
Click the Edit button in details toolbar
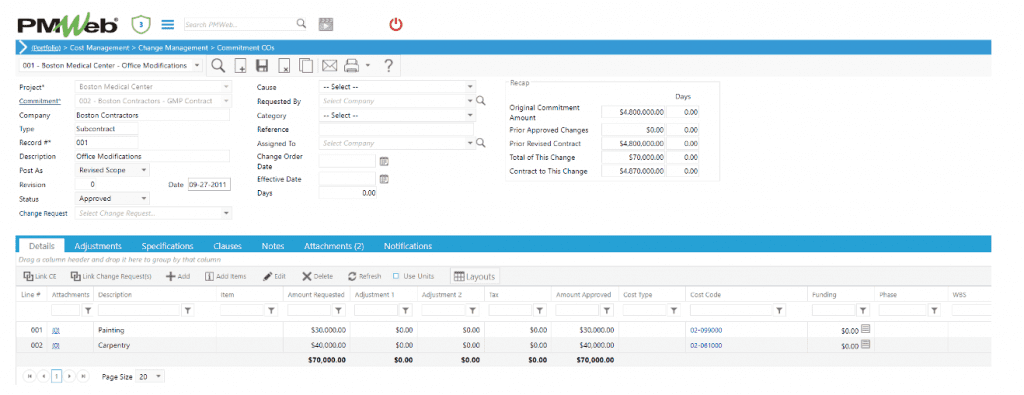tap(274, 276)
